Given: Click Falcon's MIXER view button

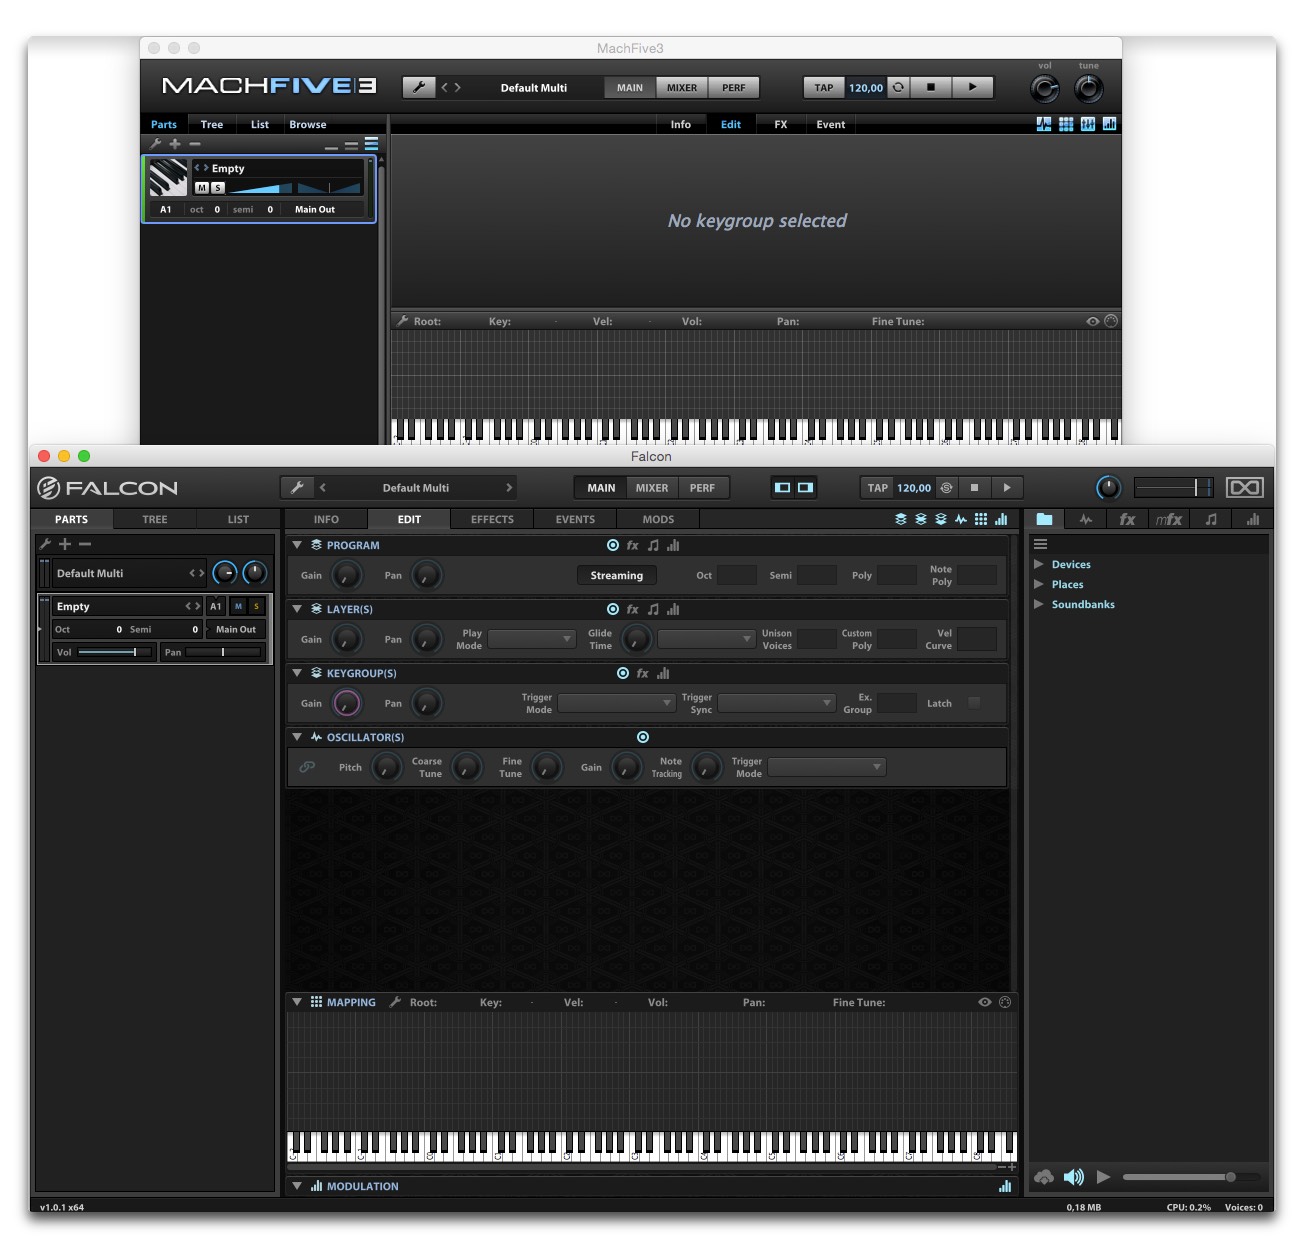Looking at the screenshot, I should click(x=652, y=488).
